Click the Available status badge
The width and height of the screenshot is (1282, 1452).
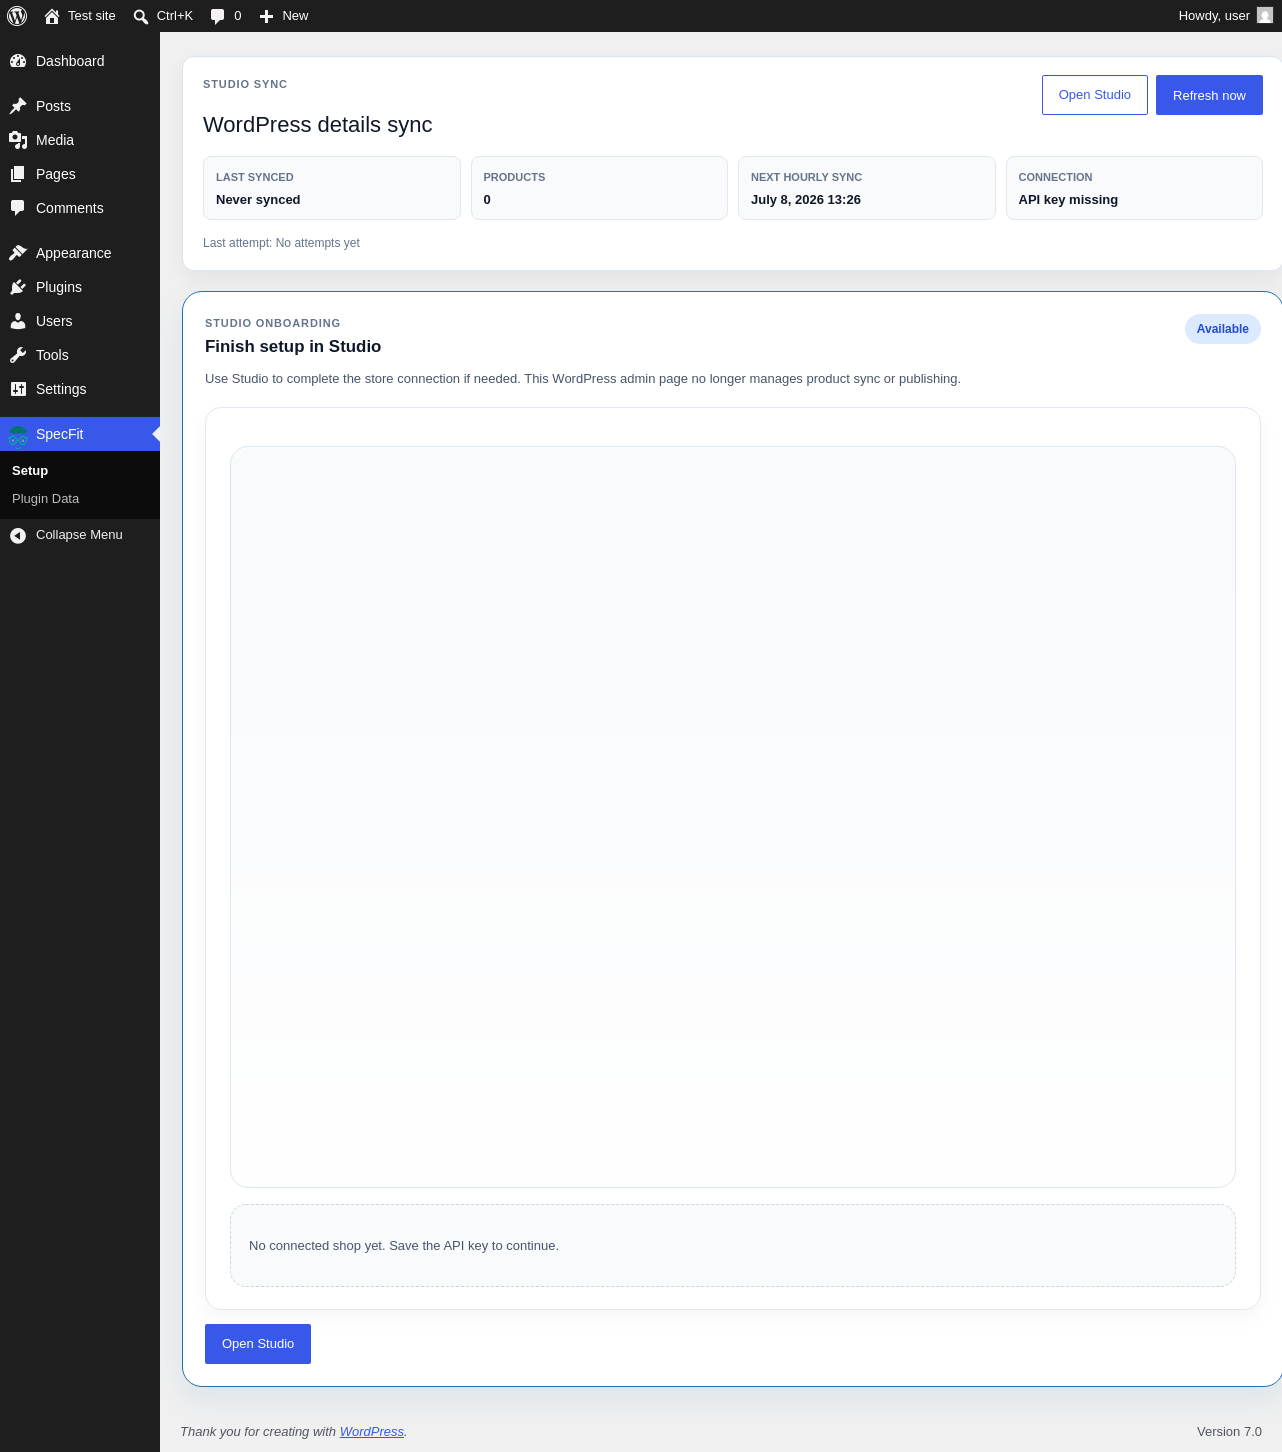point(1223,329)
